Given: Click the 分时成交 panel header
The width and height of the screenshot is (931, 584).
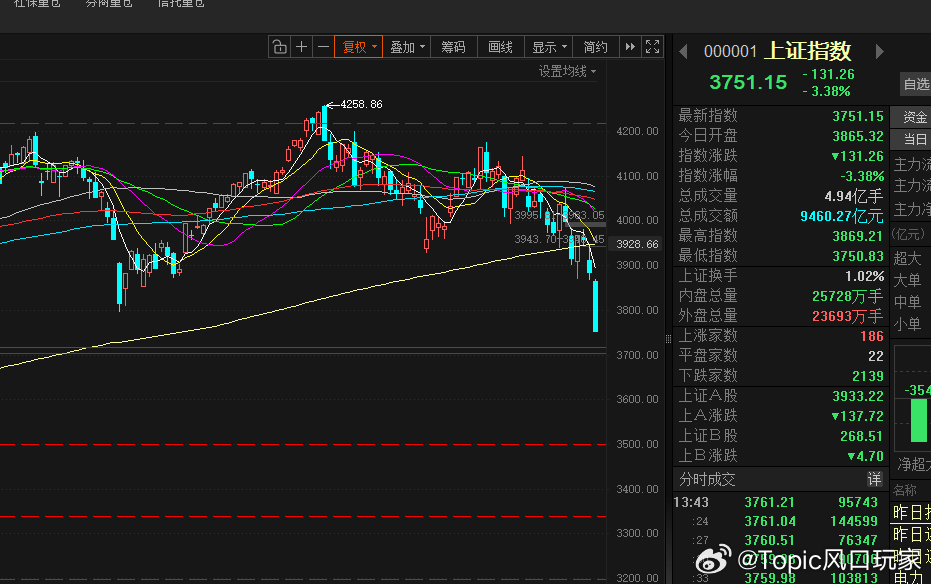Looking at the screenshot, I should click(781, 480).
